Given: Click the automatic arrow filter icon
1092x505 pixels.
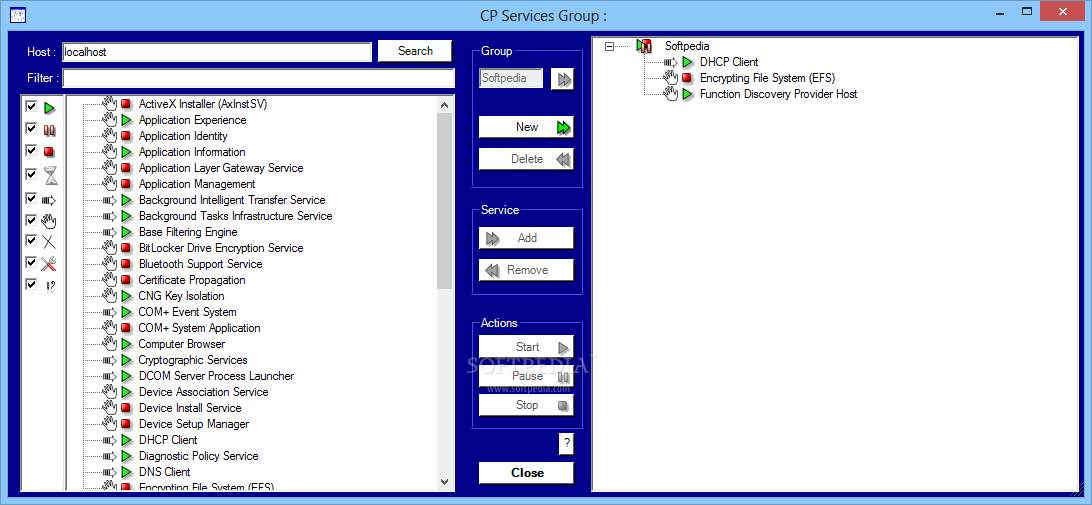Looking at the screenshot, I should point(49,201).
